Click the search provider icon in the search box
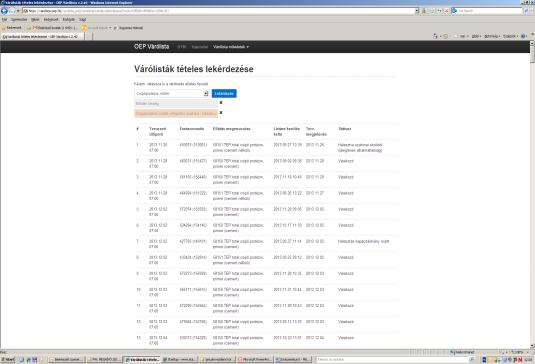535x364 pixels. (x=454, y=11)
